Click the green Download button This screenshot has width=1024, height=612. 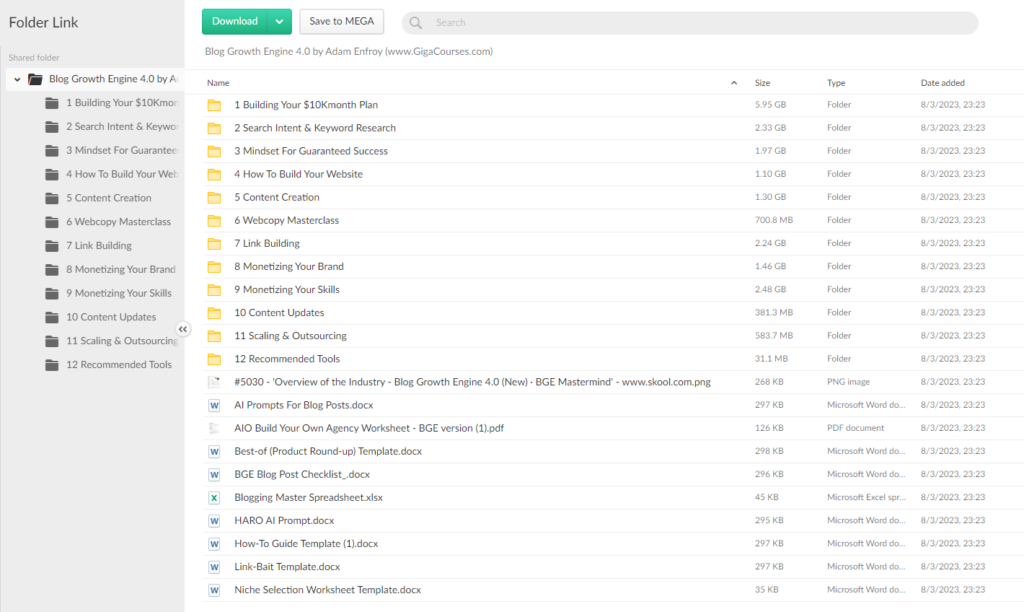point(235,21)
